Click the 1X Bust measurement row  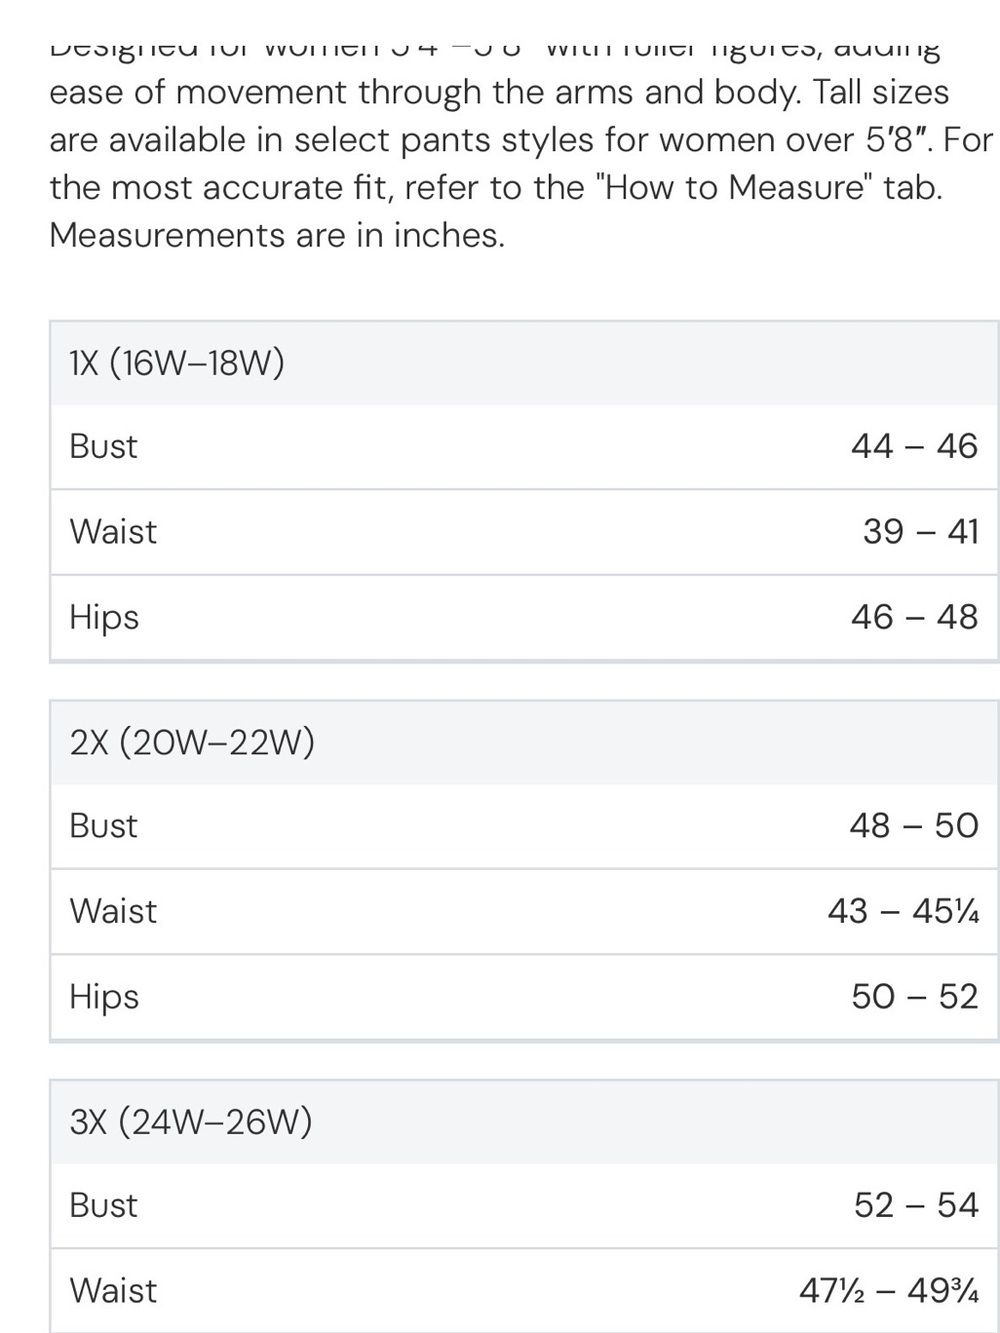point(525,447)
